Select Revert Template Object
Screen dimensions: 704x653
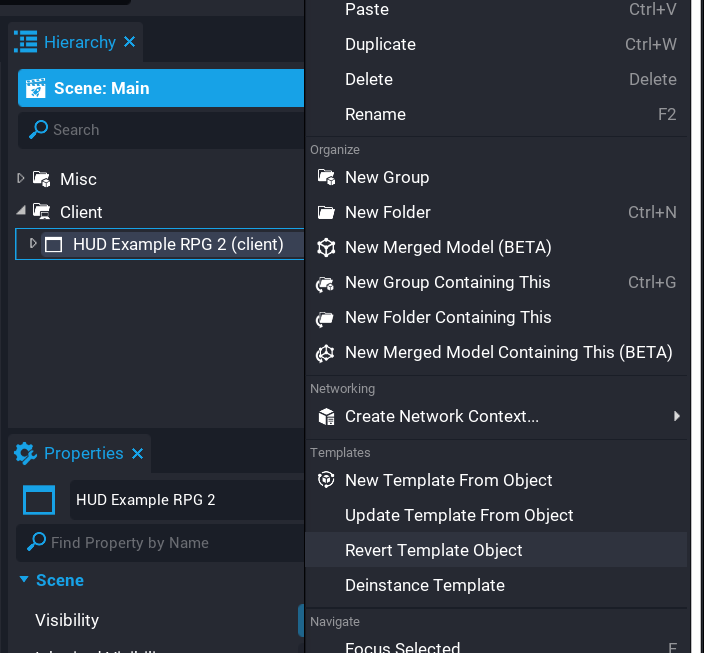point(433,550)
